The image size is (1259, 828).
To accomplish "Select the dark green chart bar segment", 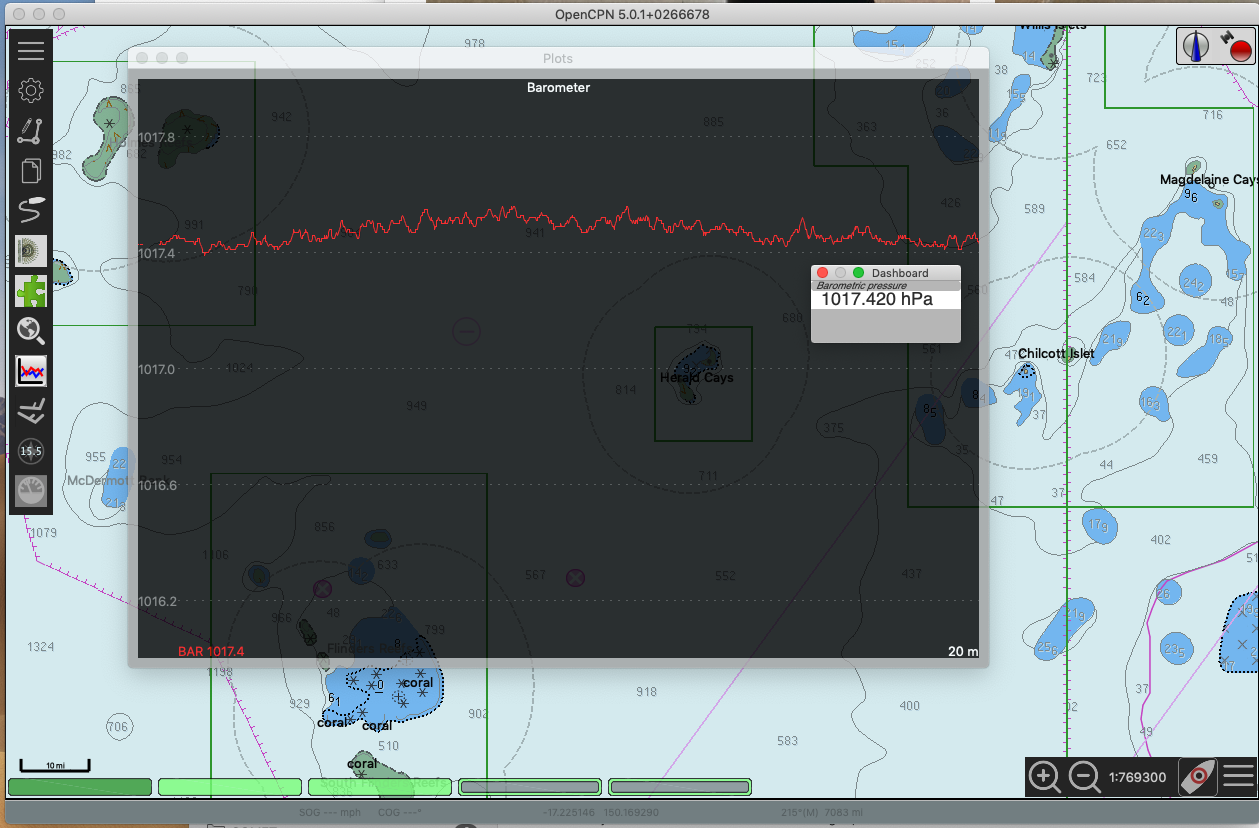I will coord(80,787).
